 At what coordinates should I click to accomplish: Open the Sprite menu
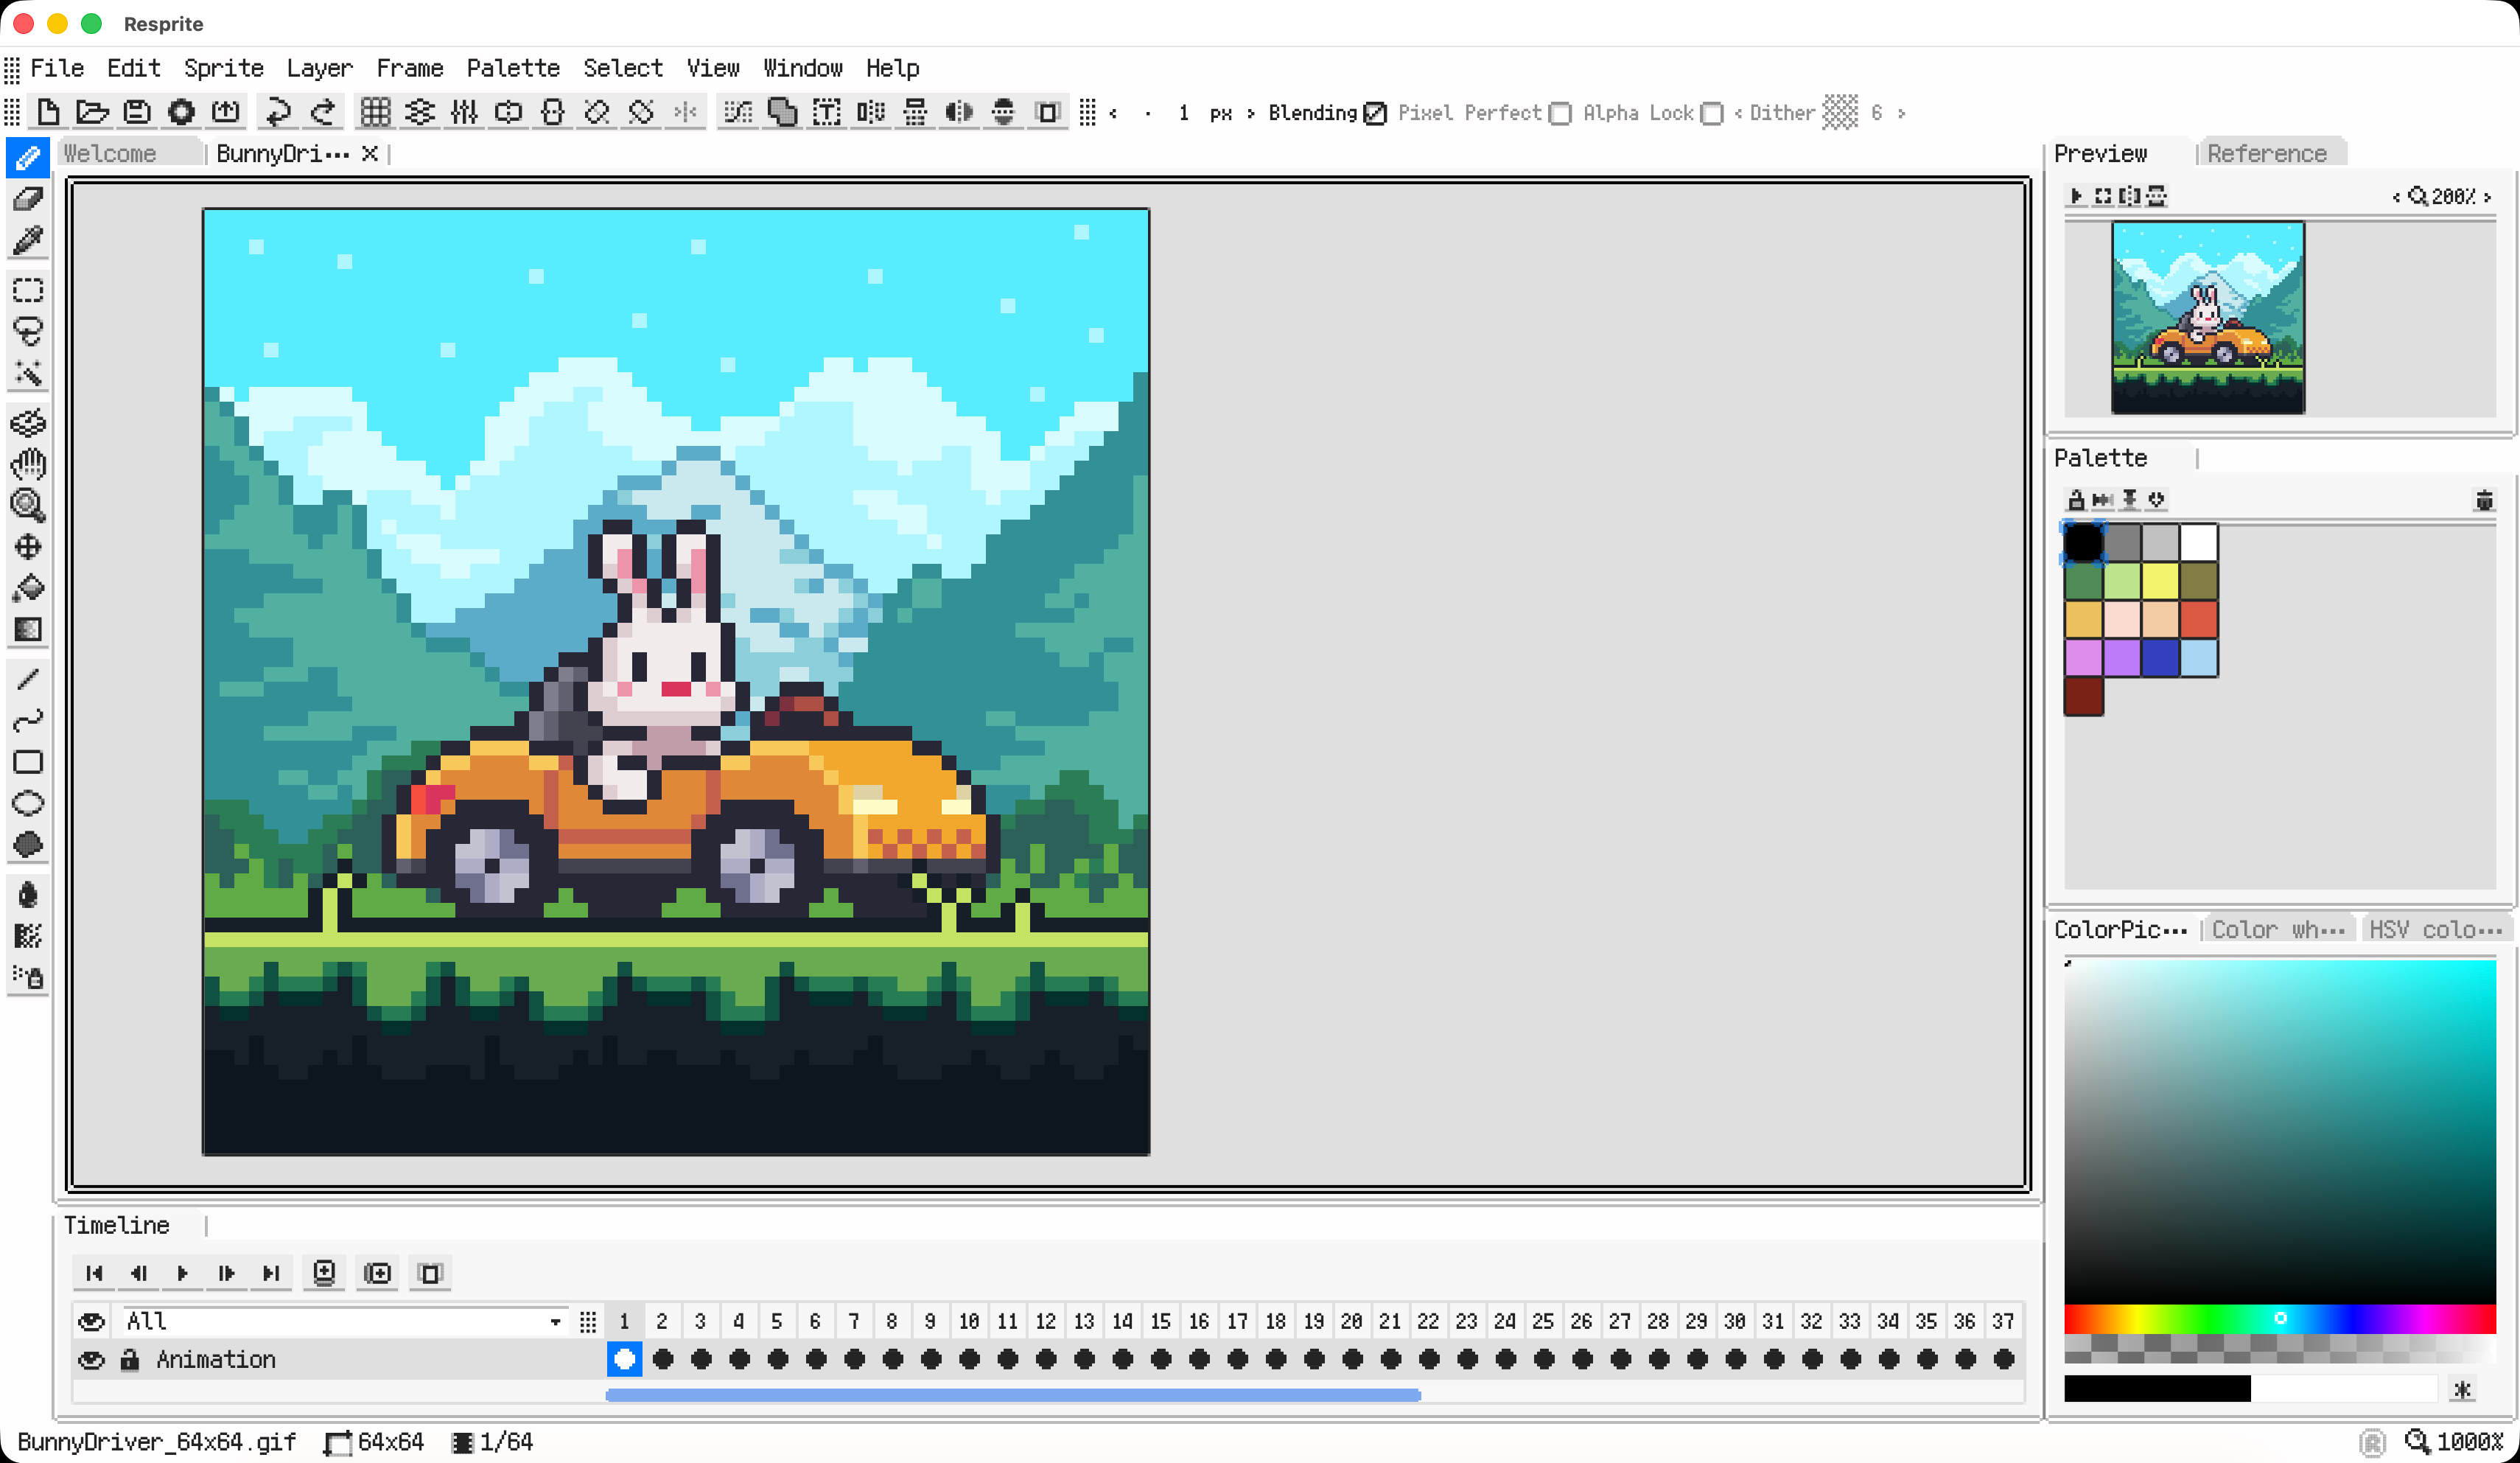pos(223,68)
